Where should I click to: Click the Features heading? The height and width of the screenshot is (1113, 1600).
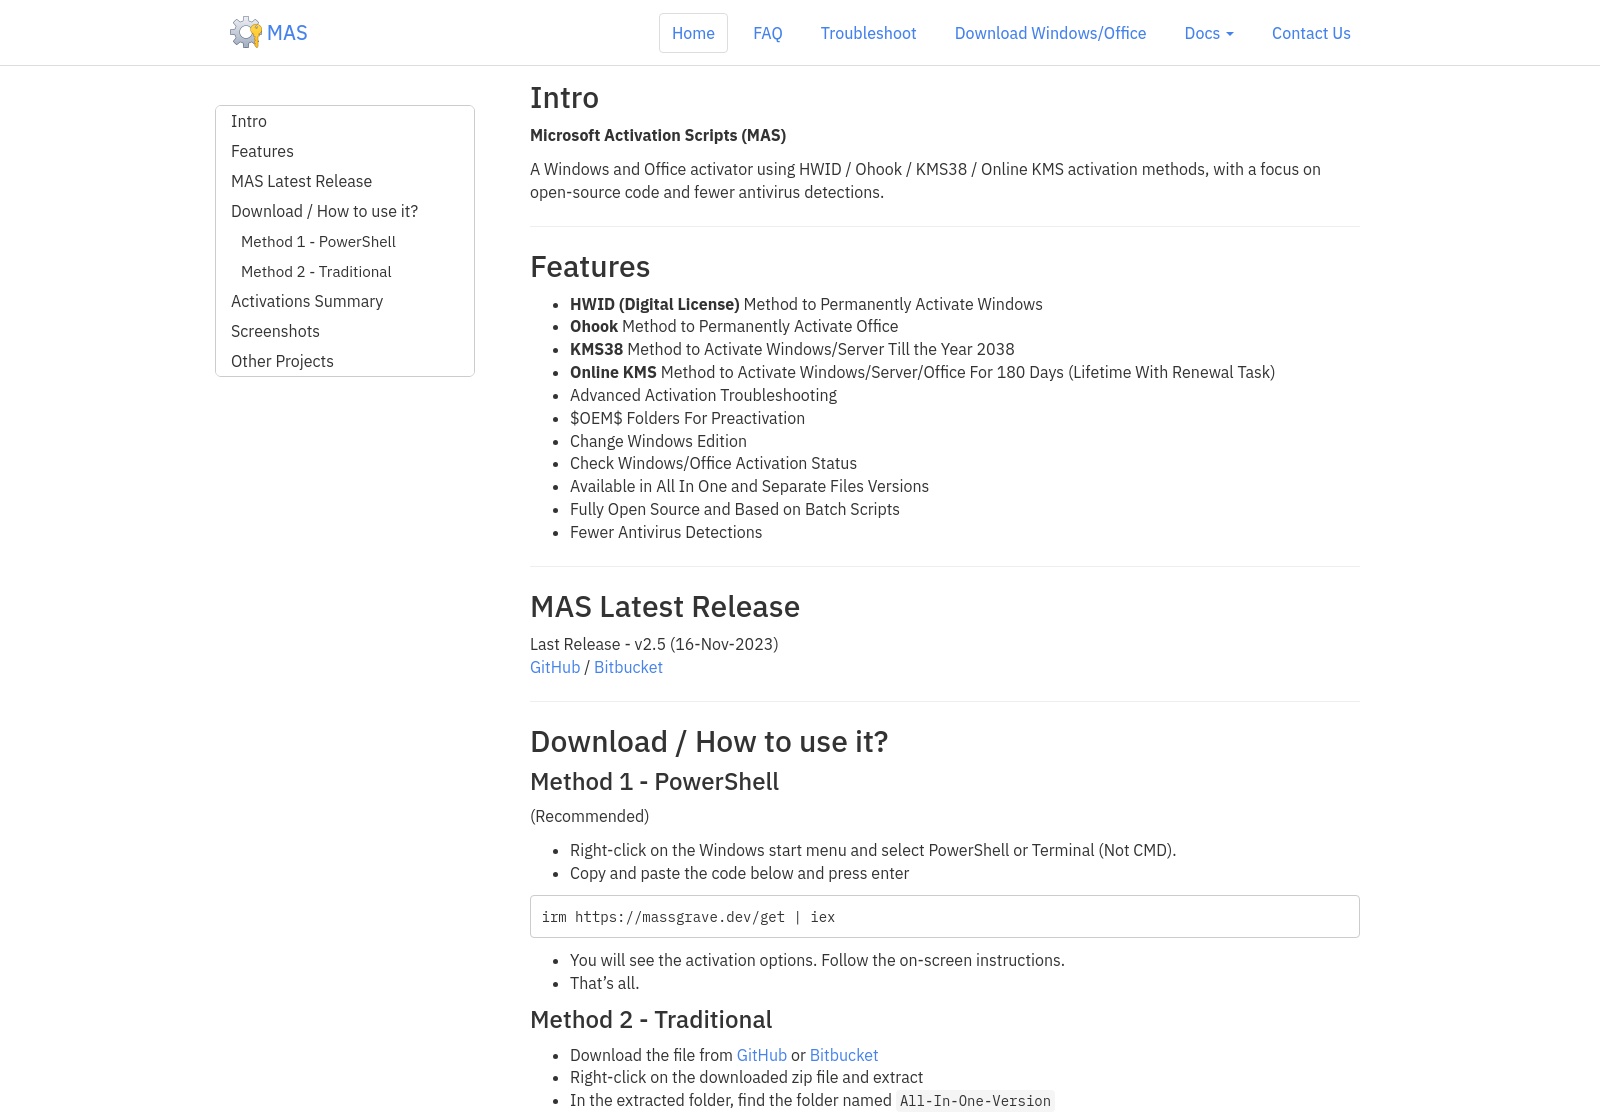tap(590, 267)
